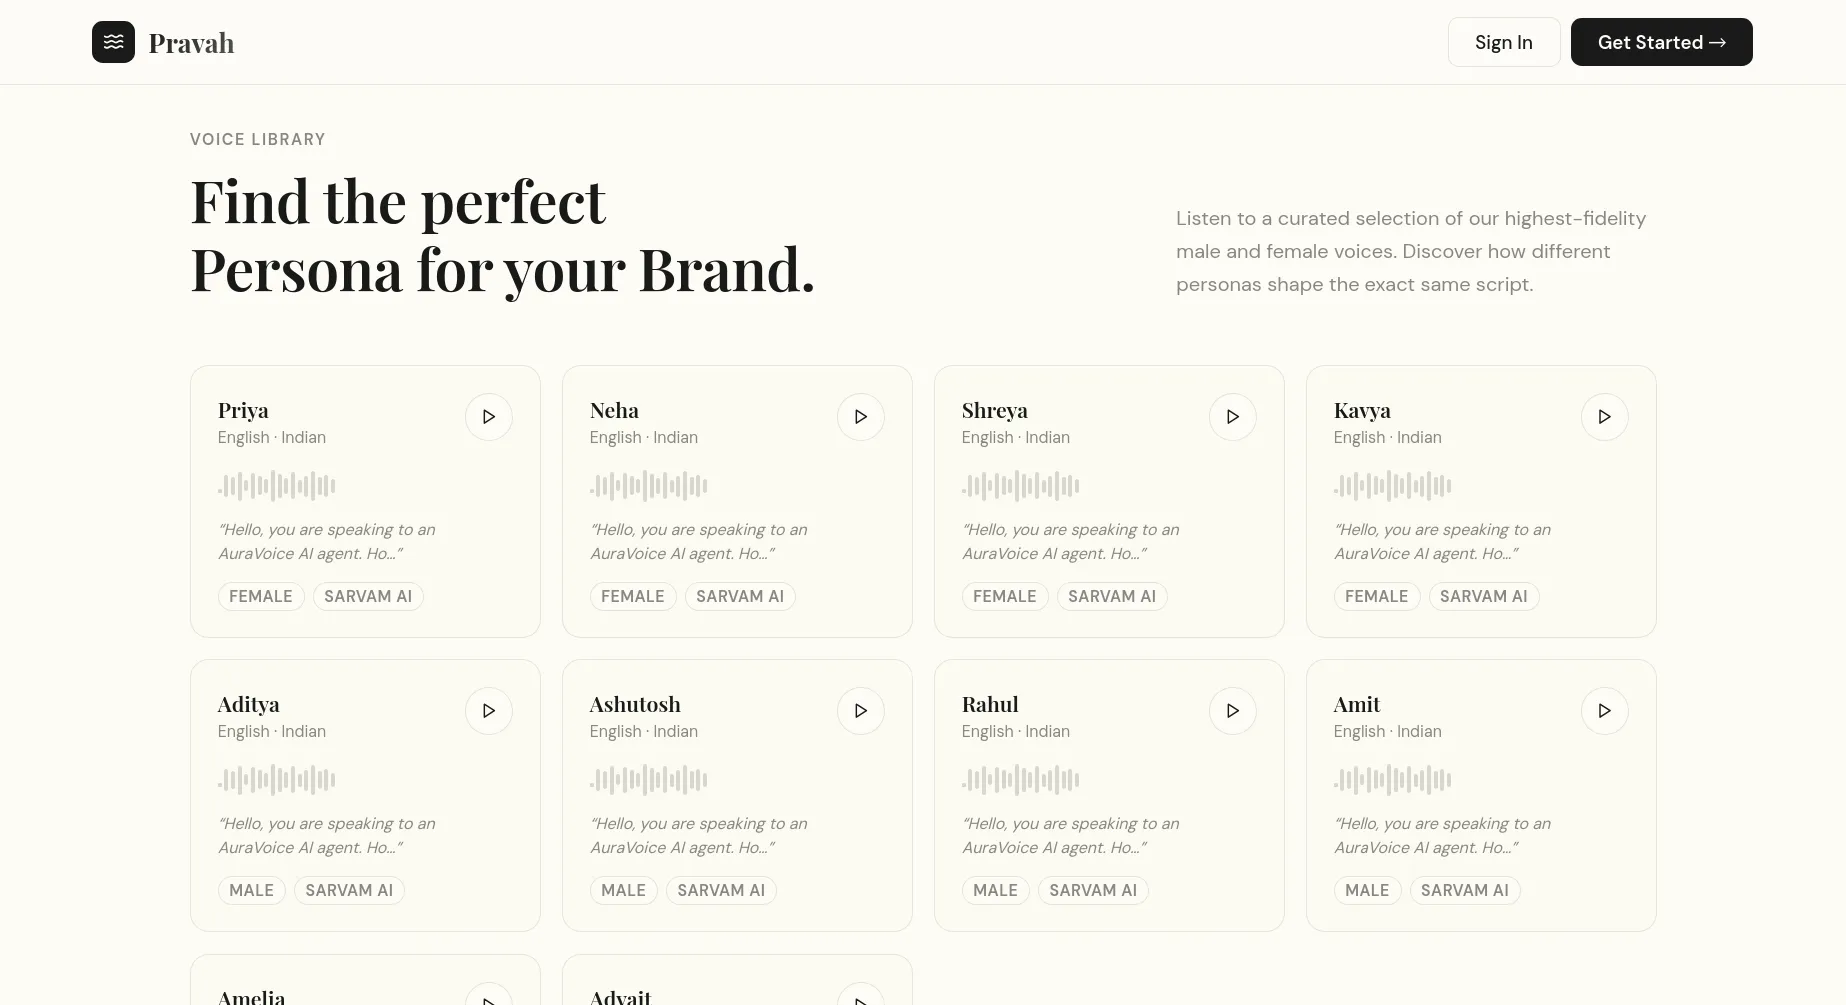Click the Get Started button
The height and width of the screenshot is (1005, 1846).
pyautogui.click(x=1661, y=42)
